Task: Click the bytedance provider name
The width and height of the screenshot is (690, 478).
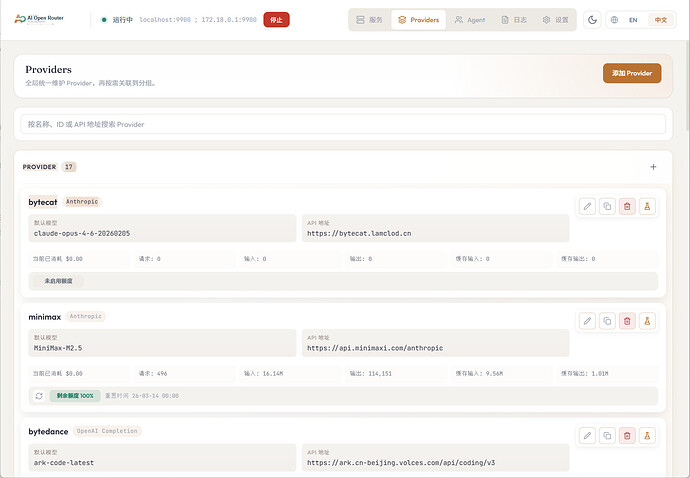Action: pos(48,431)
